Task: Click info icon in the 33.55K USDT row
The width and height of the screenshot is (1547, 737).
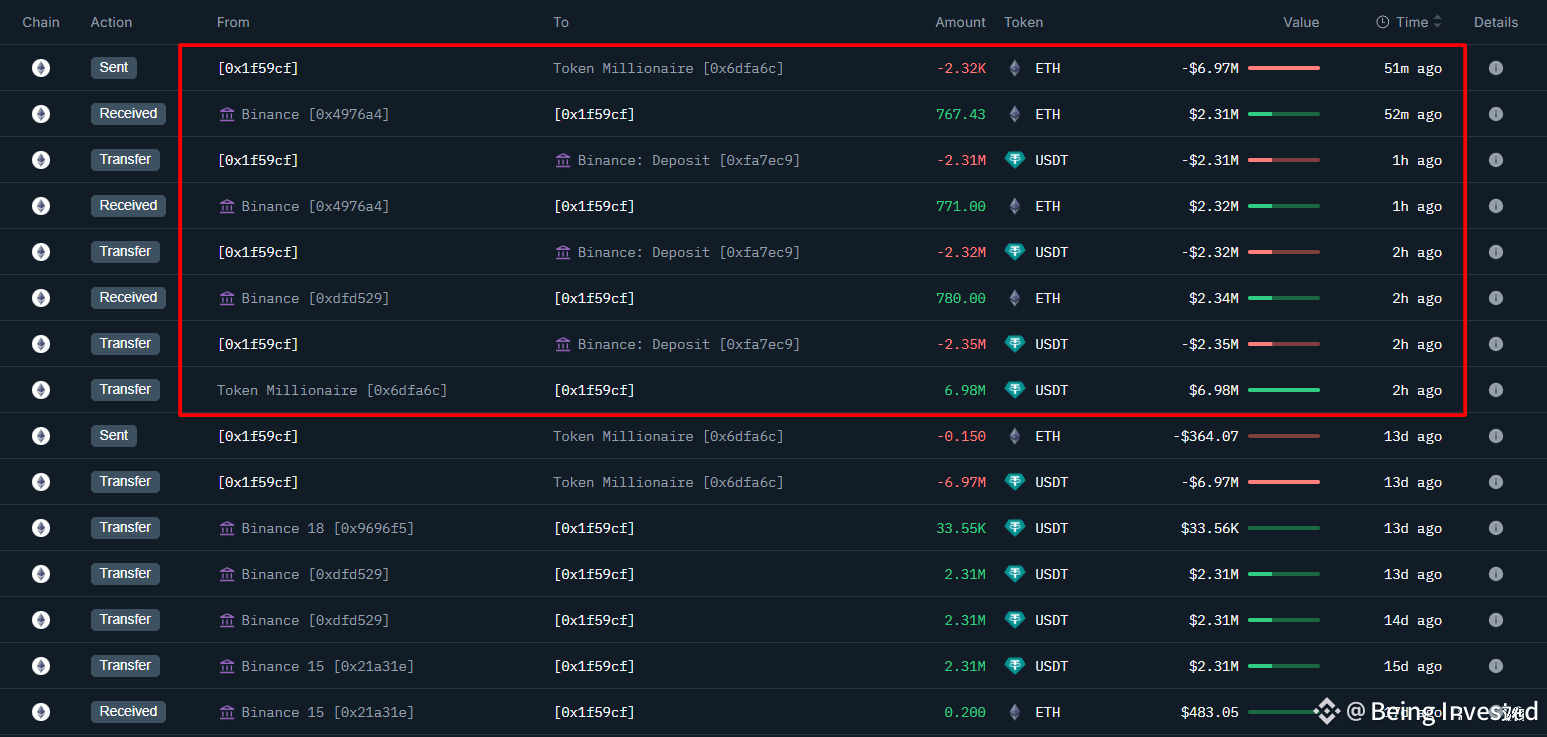Action: point(1495,528)
